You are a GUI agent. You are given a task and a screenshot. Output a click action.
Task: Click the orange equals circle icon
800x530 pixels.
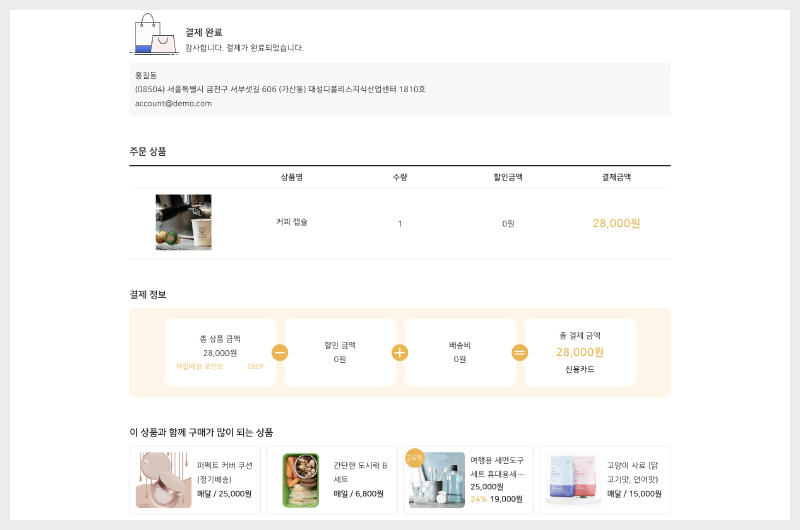pos(520,352)
